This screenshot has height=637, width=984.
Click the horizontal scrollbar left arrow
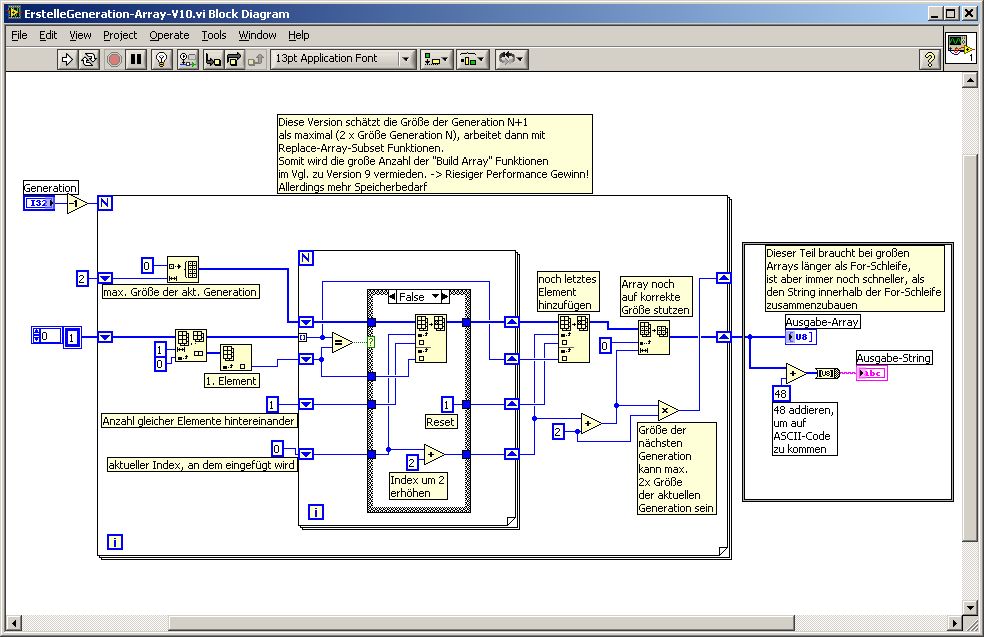click(x=14, y=623)
